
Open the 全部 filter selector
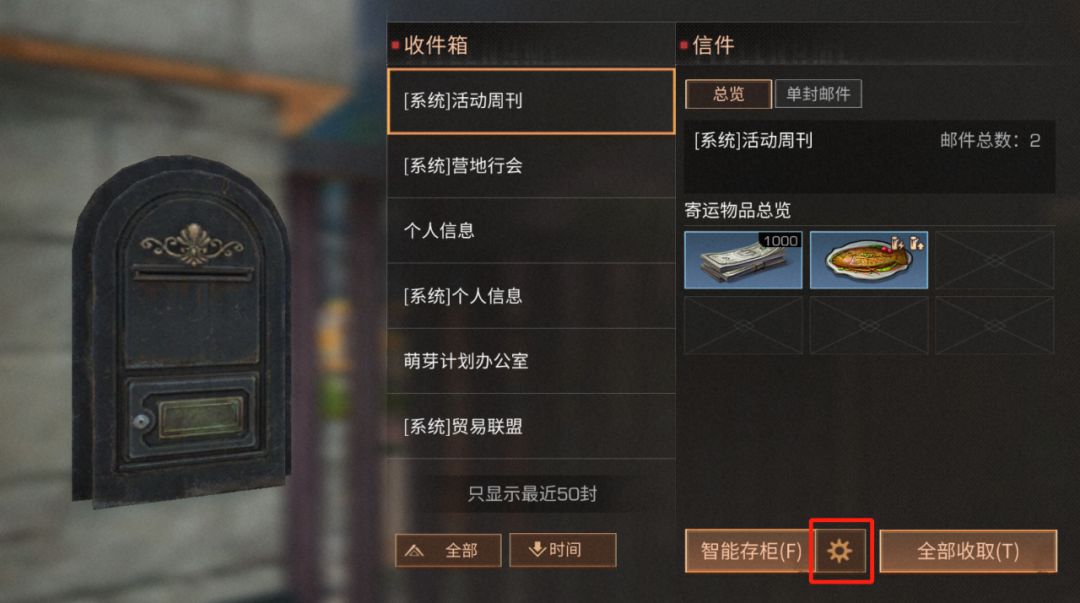448,550
